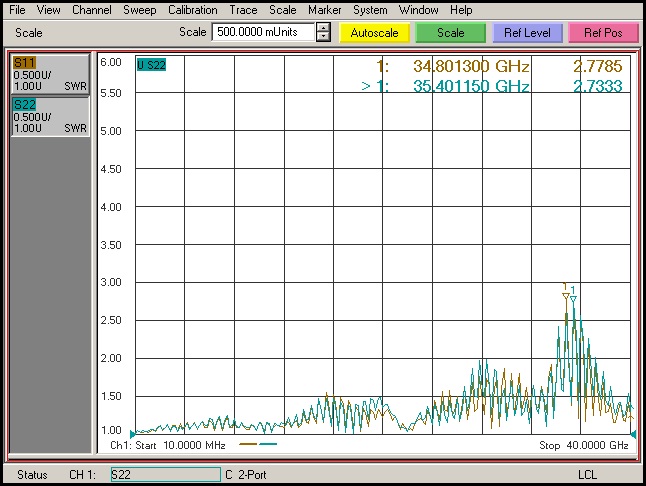
Task: Increase scale with the up stepper arrow
Action: (x=322, y=27)
